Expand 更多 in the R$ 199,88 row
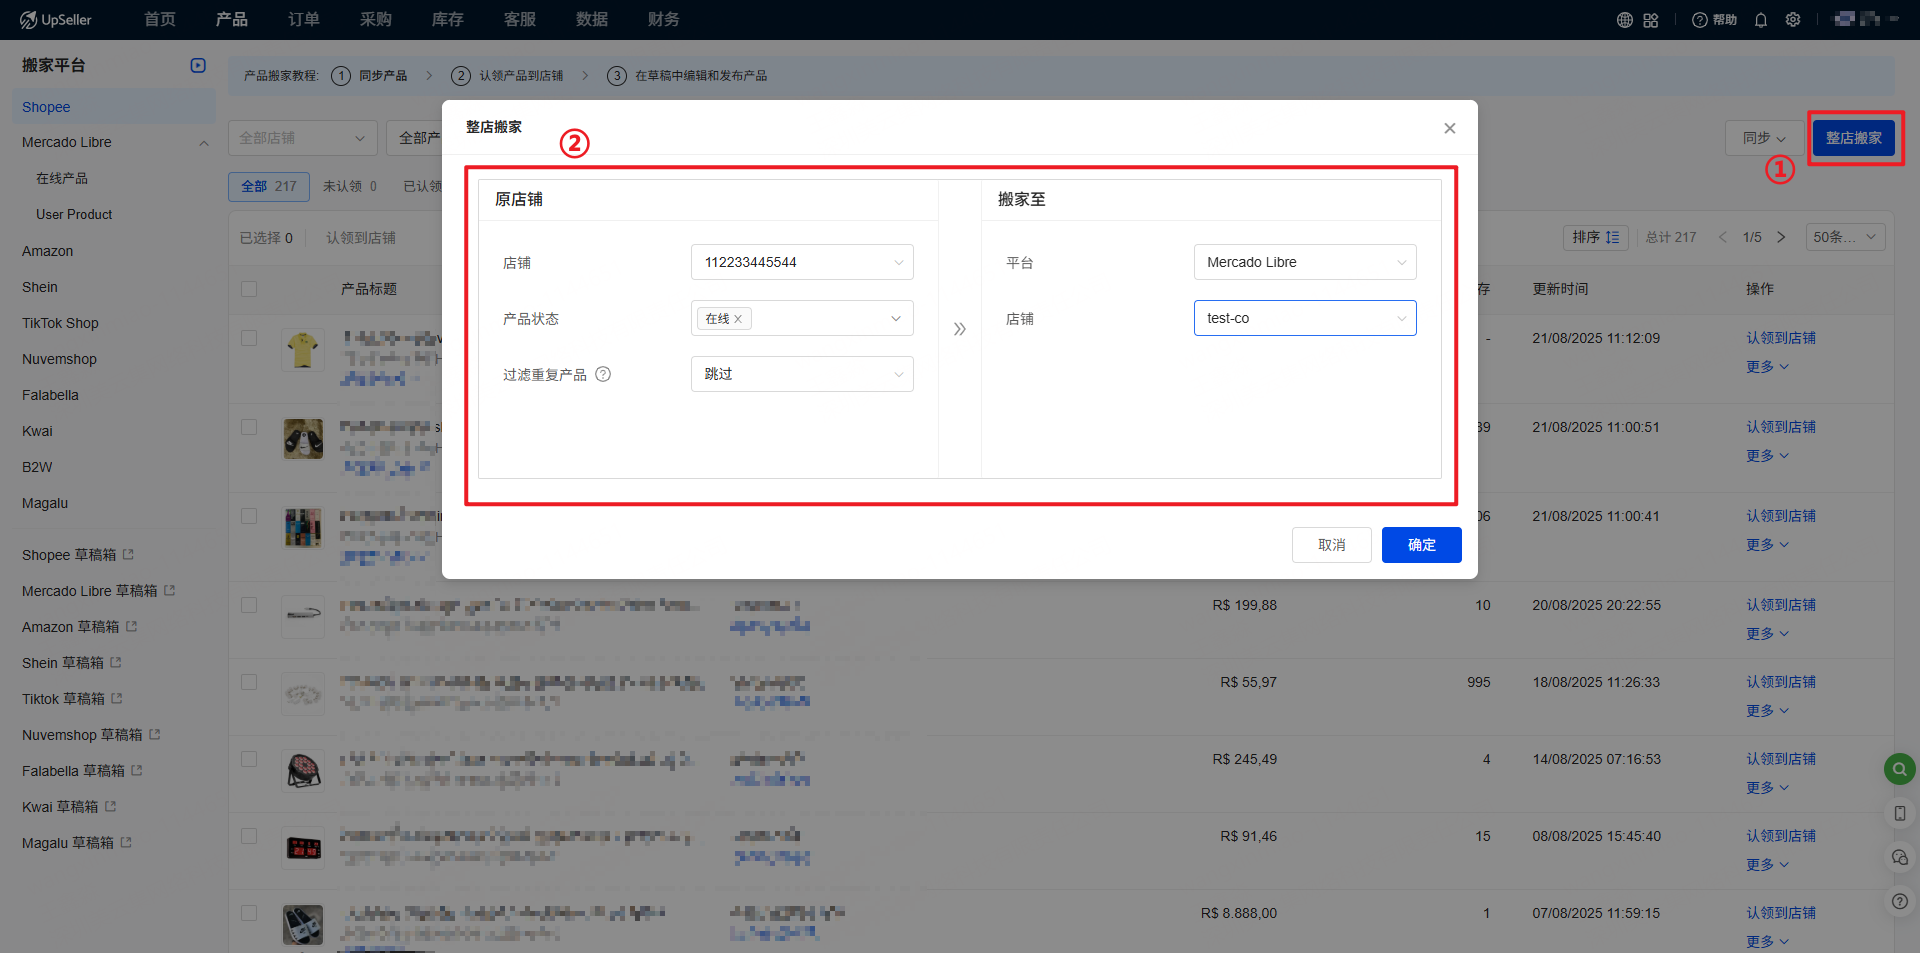Screen dimensions: 1920x953 tap(1768, 634)
